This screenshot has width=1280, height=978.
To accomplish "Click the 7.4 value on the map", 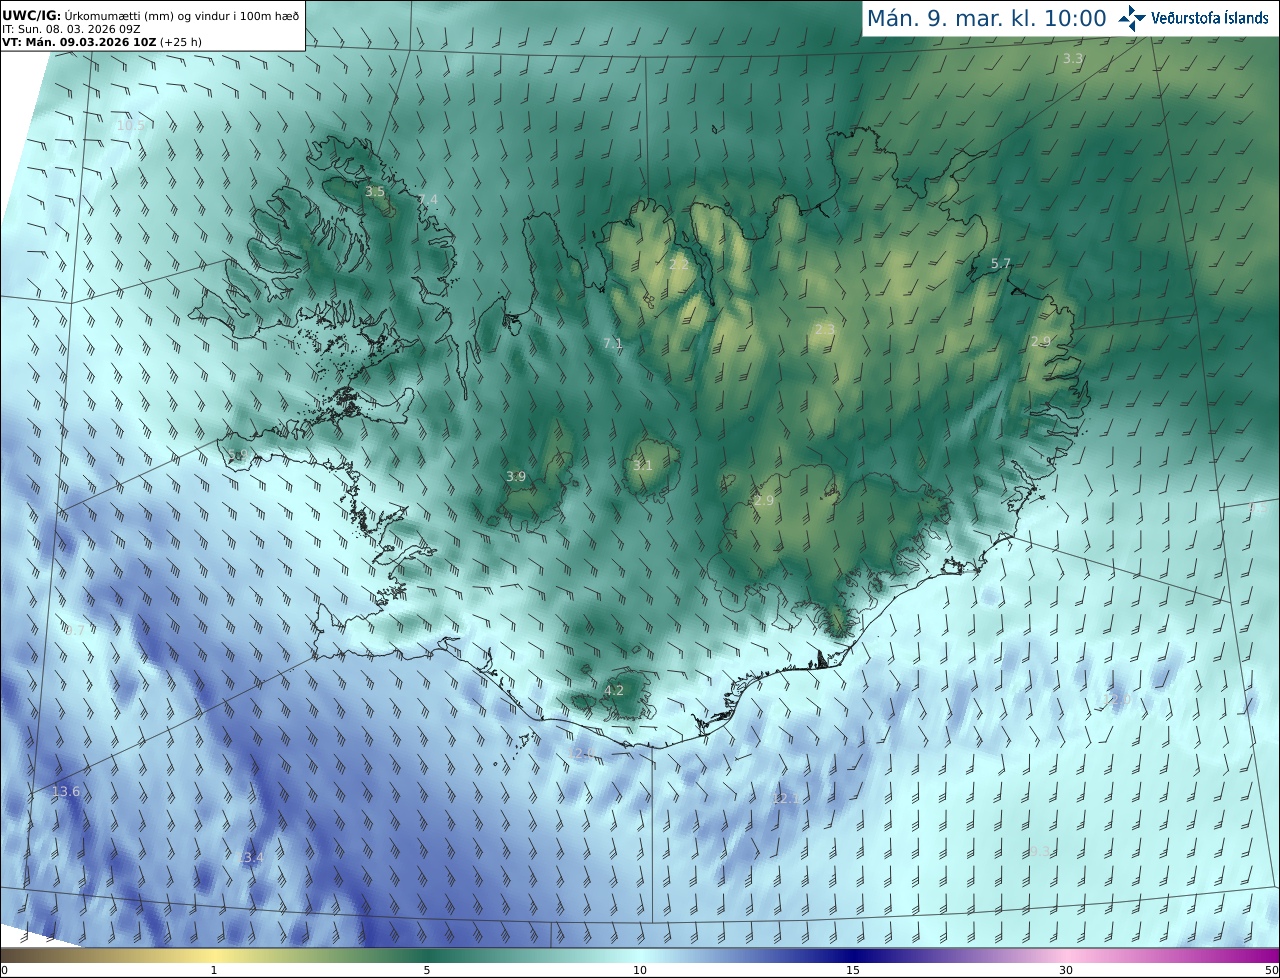I will click(x=428, y=200).
